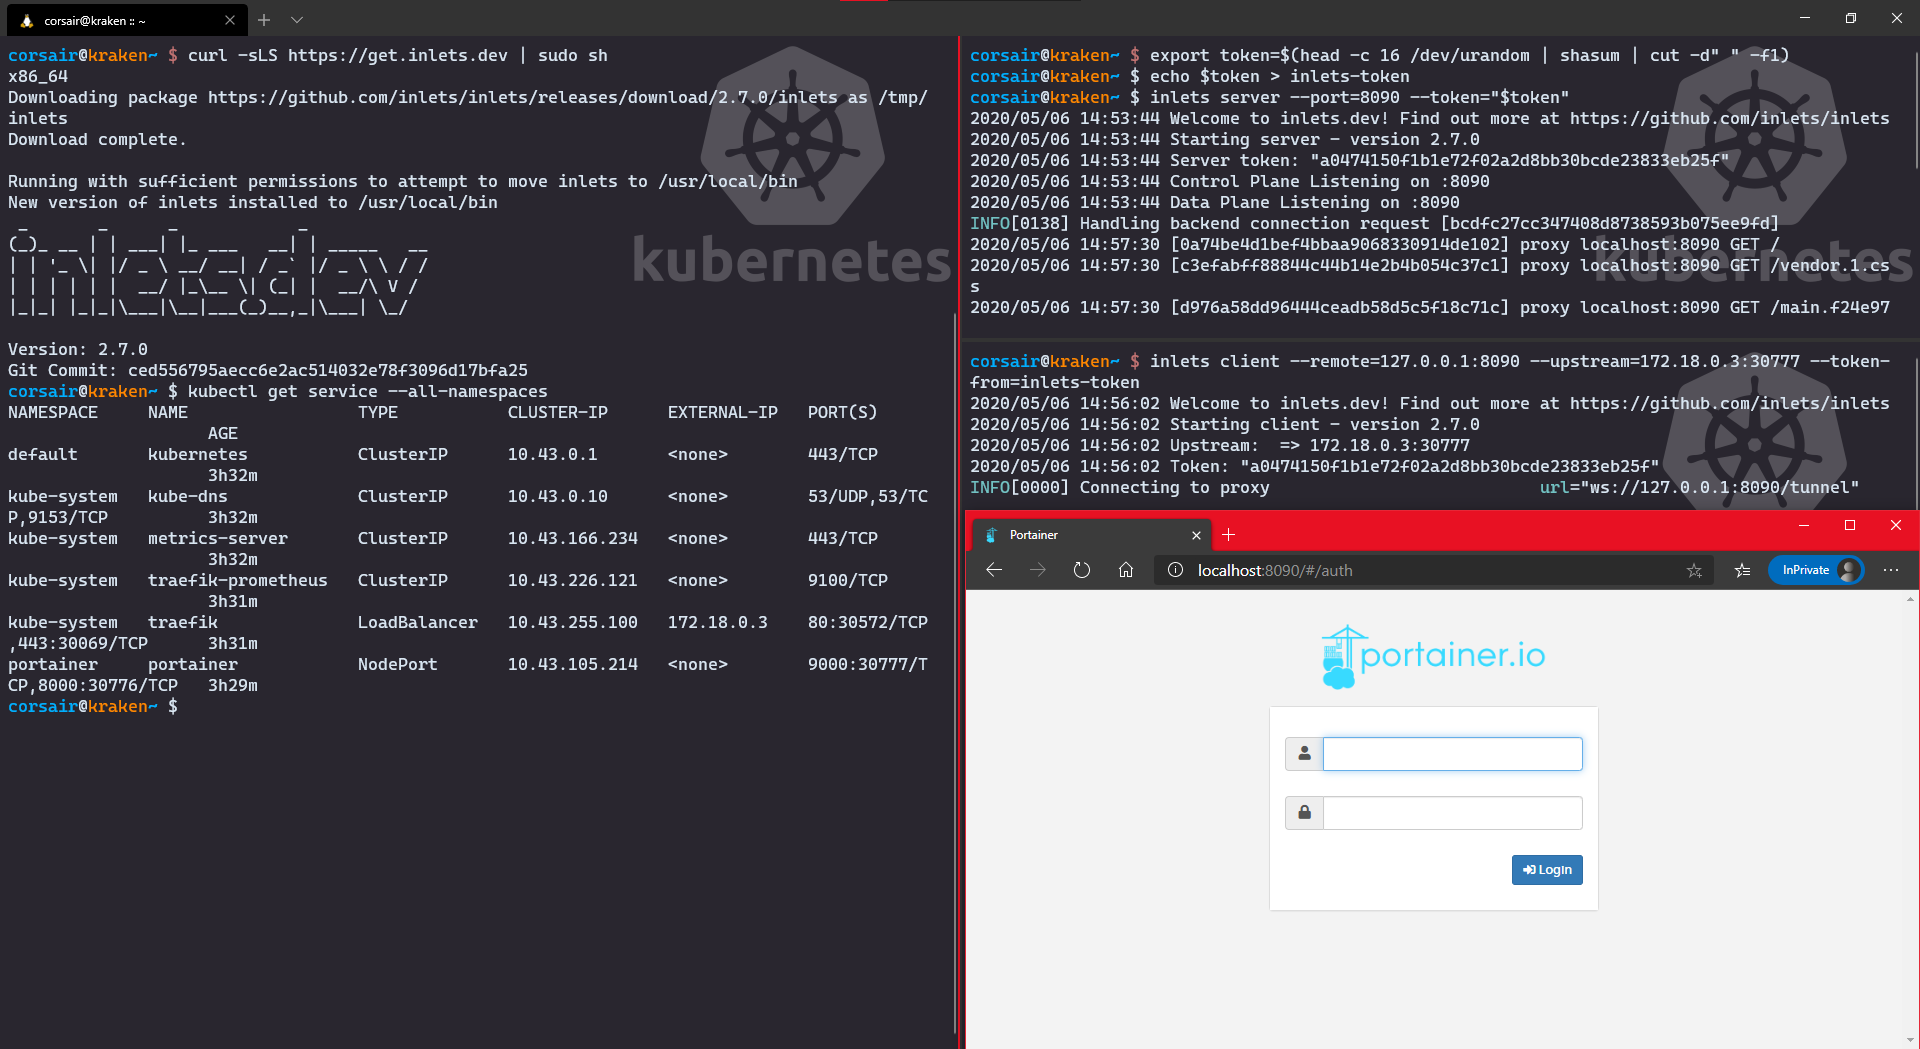The height and width of the screenshot is (1049, 1920).
Task: Click the browser Back arrow icon
Action: (993, 570)
